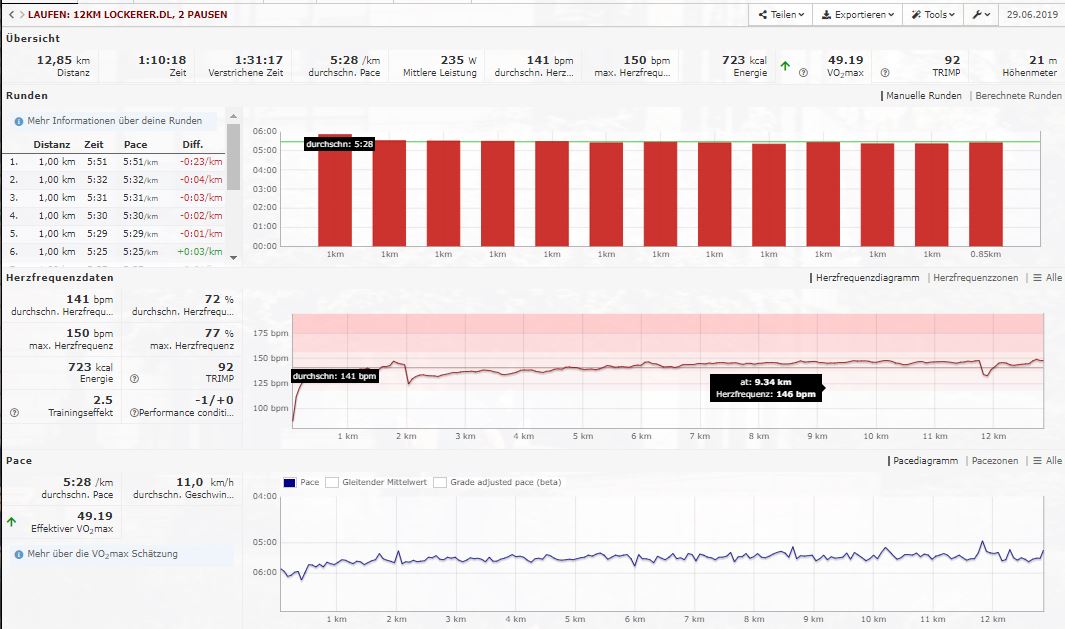Screen dimensions: 1065x629
Task: Click the laps table scrollbar down arrow
Action: coord(234,258)
